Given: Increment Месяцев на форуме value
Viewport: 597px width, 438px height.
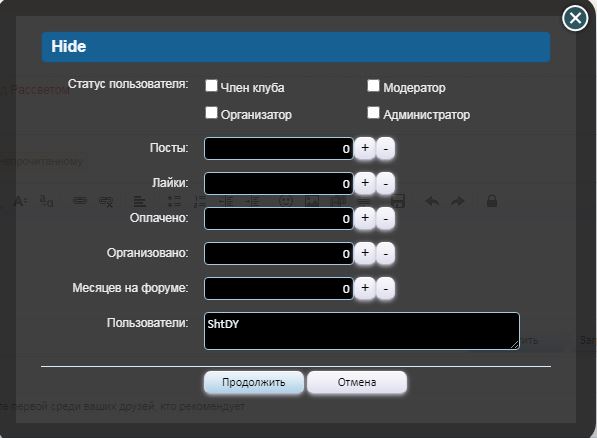Looking at the screenshot, I should tap(365, 288).
